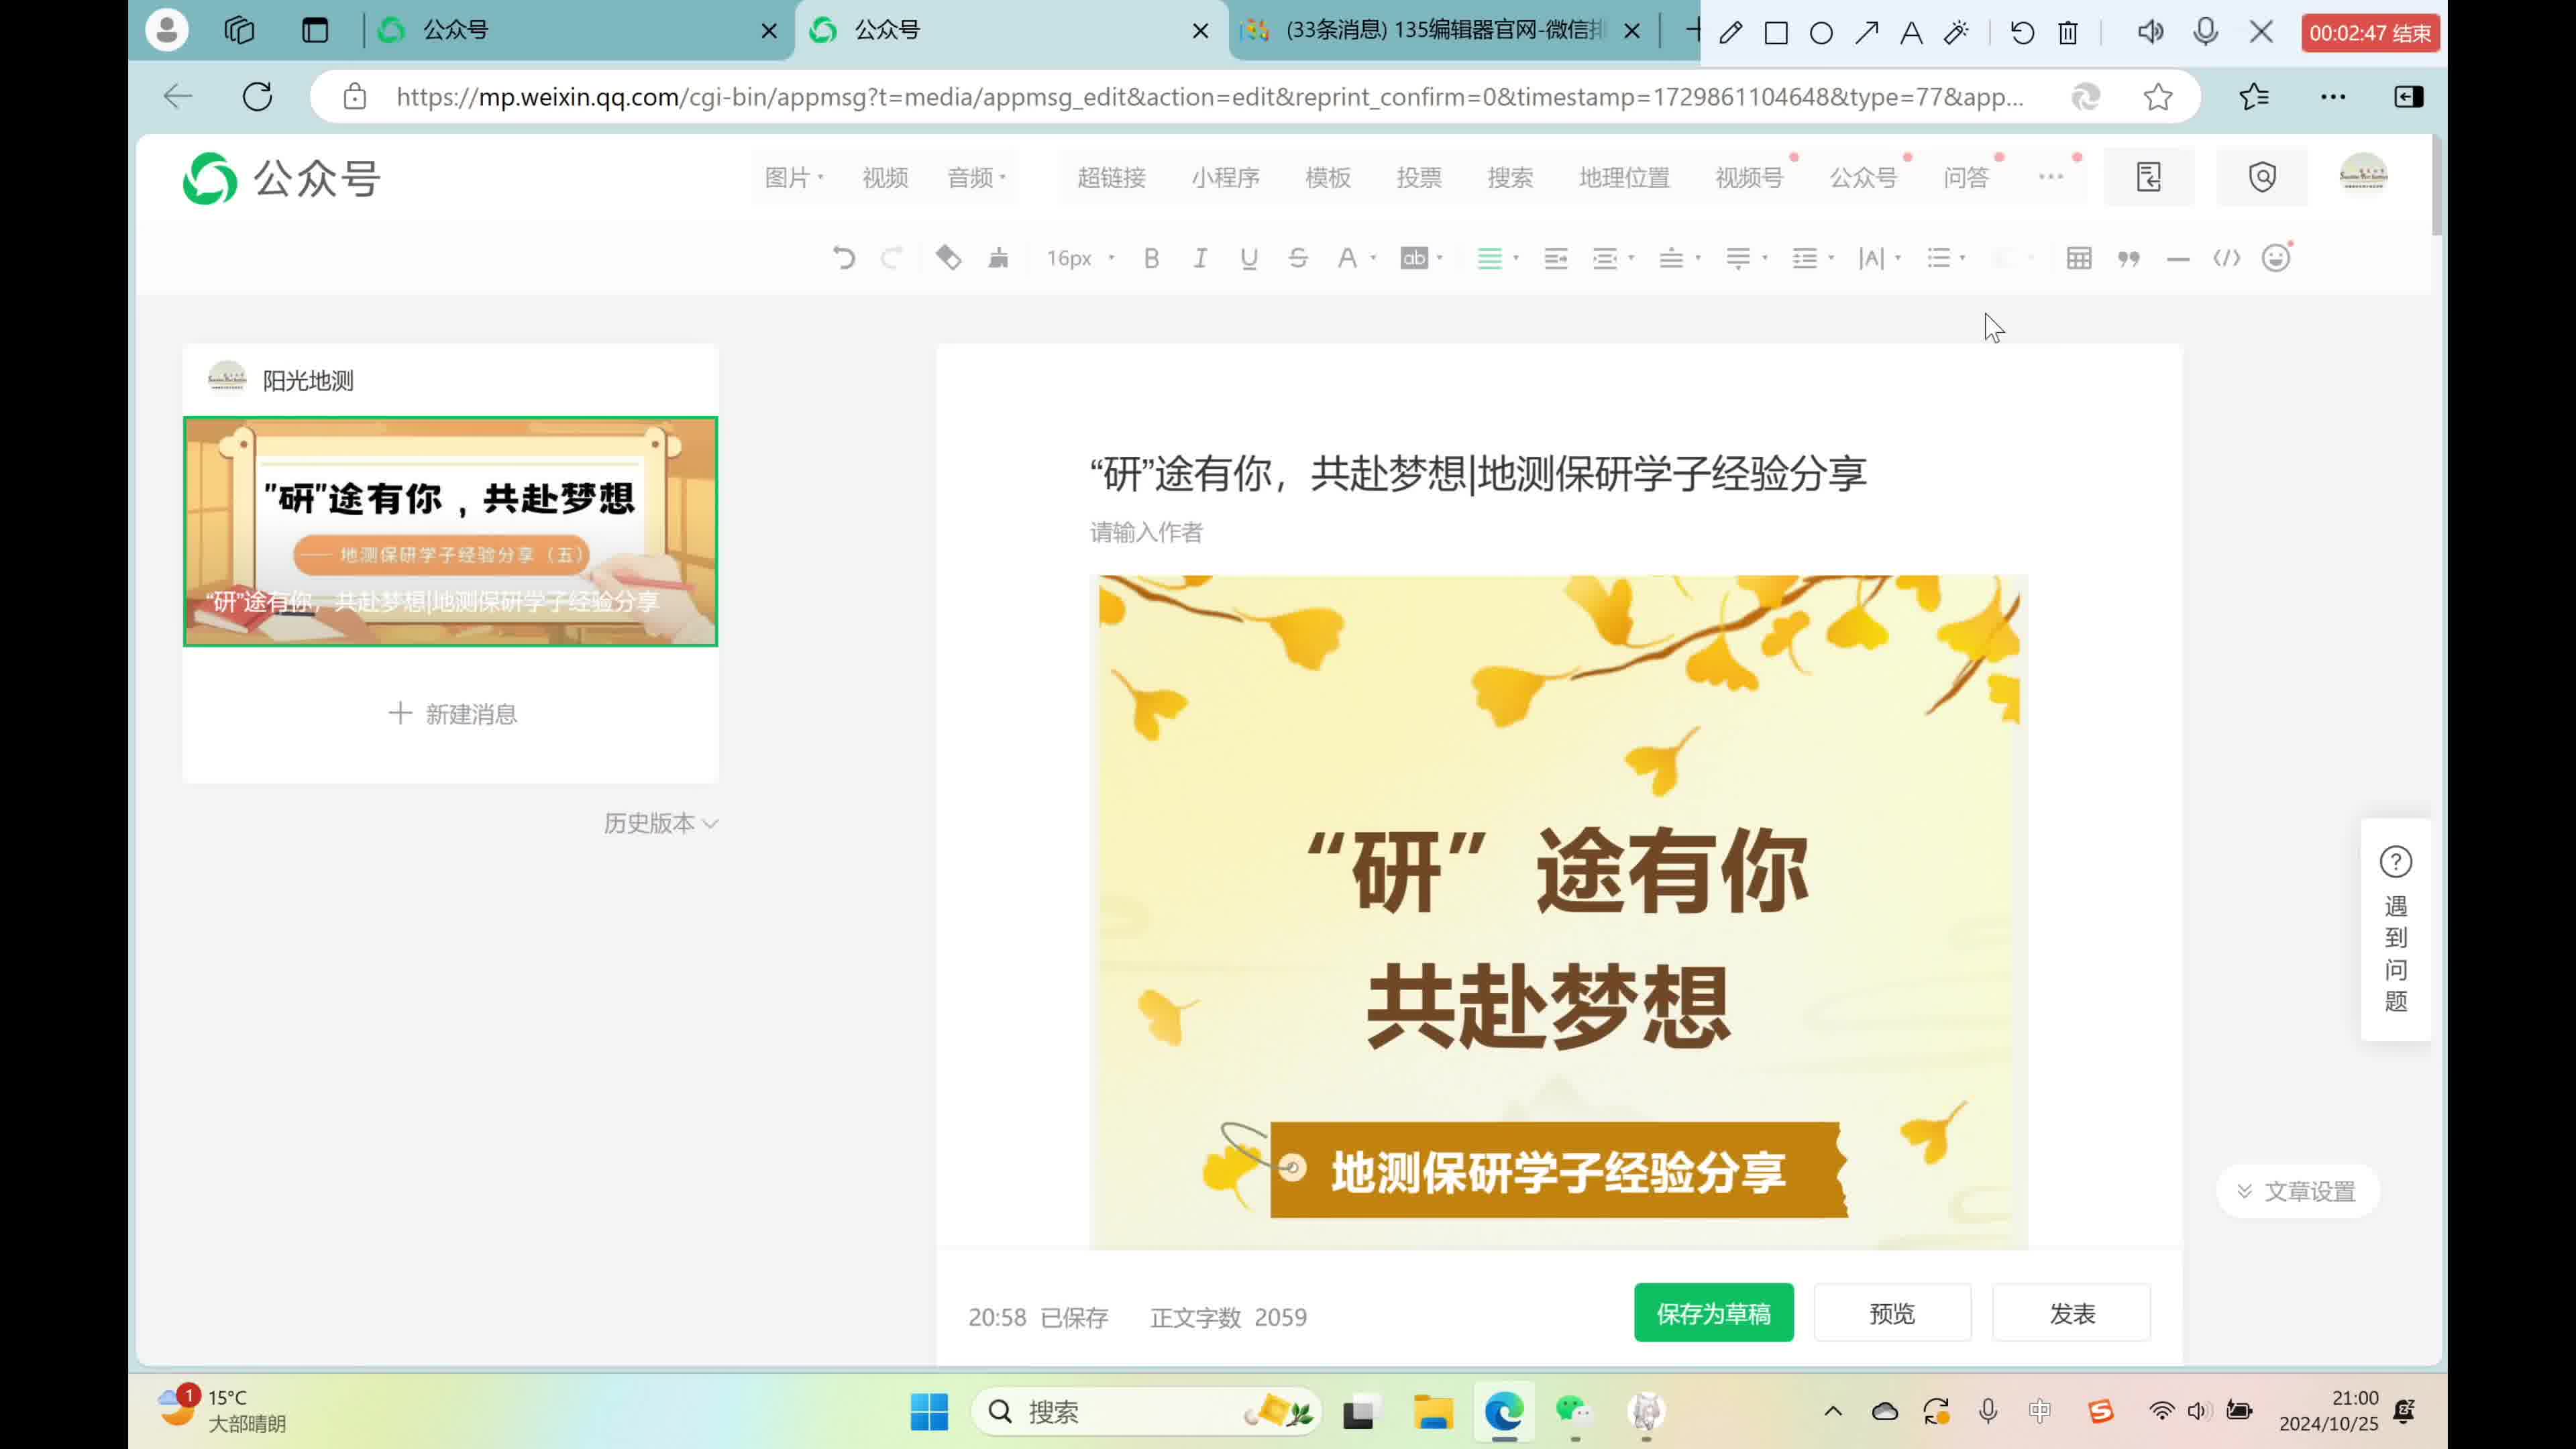Open the account avatar at top right
Screen dimensions: 2576x1449
pos(2363,175)
